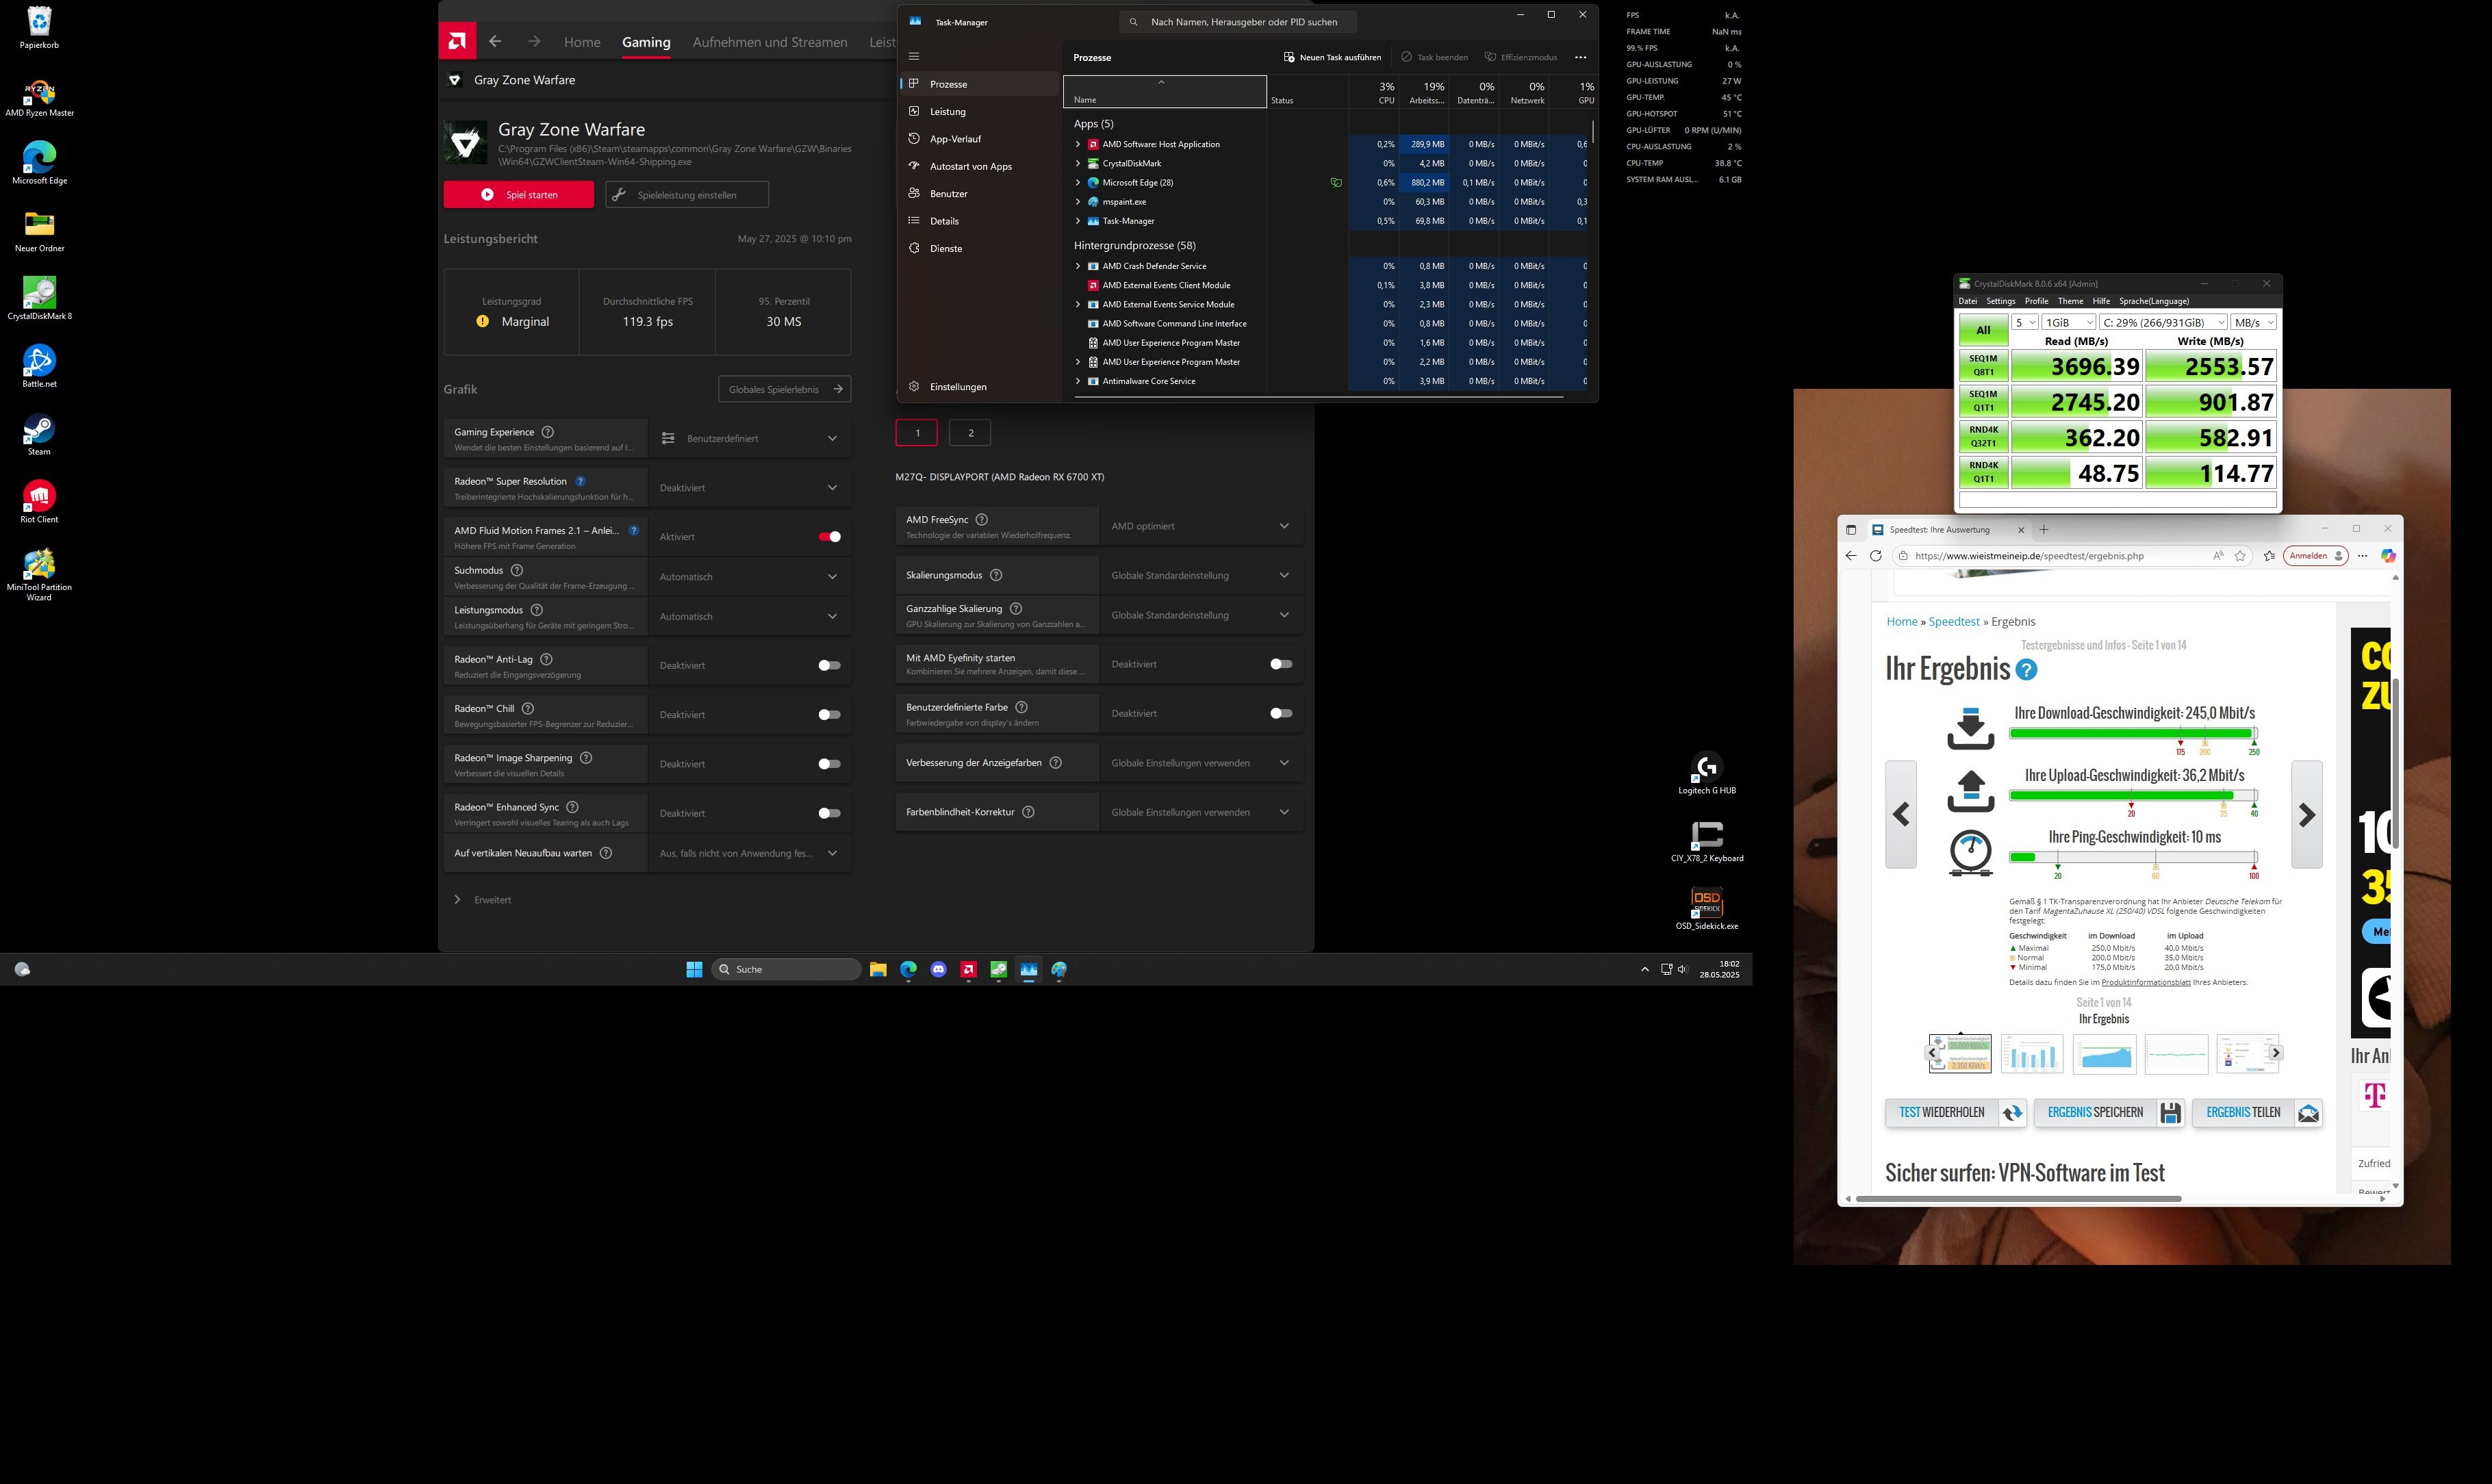Open Einstellungen in Task Manager
The width and height of the screenshot is (2492, 1484).
coord(957,387)
